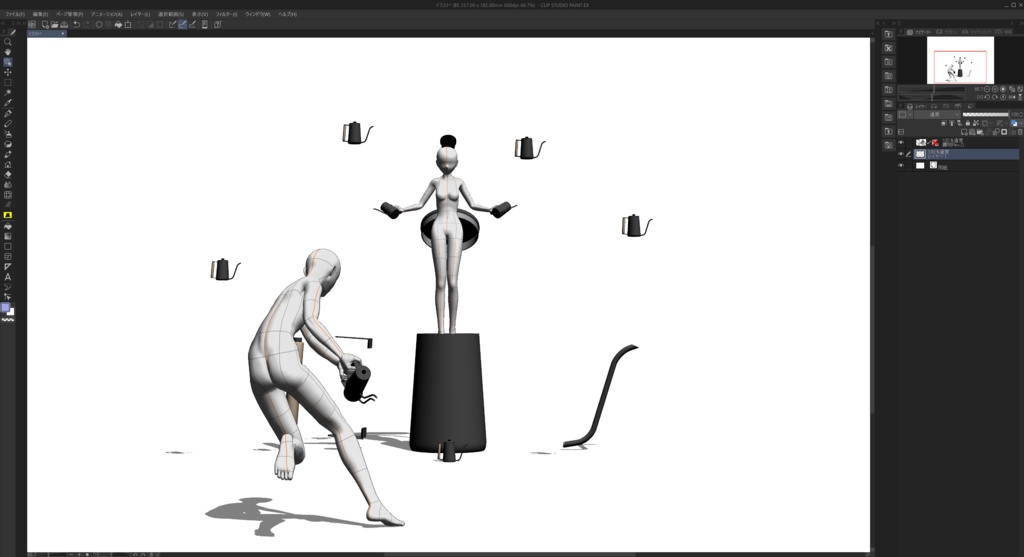This screenshot has height=557, width=1024.
Task: Open the レイヤー (Layer) menu
Action: coord(140,14)
